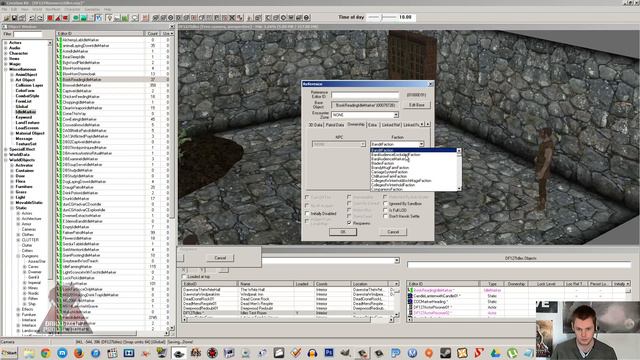Click the Windows Start button
This screenshot has width=640, height=360.
pos(9,353)
